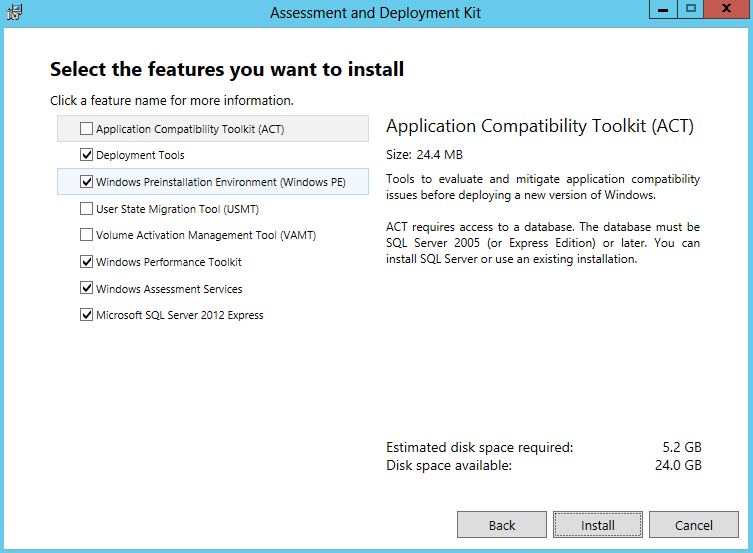Viewport: 753px width, 553px height.
Task: Uncheck Microsoft SQL Server 2012 Express checkbox
Action: click(86, 315)
